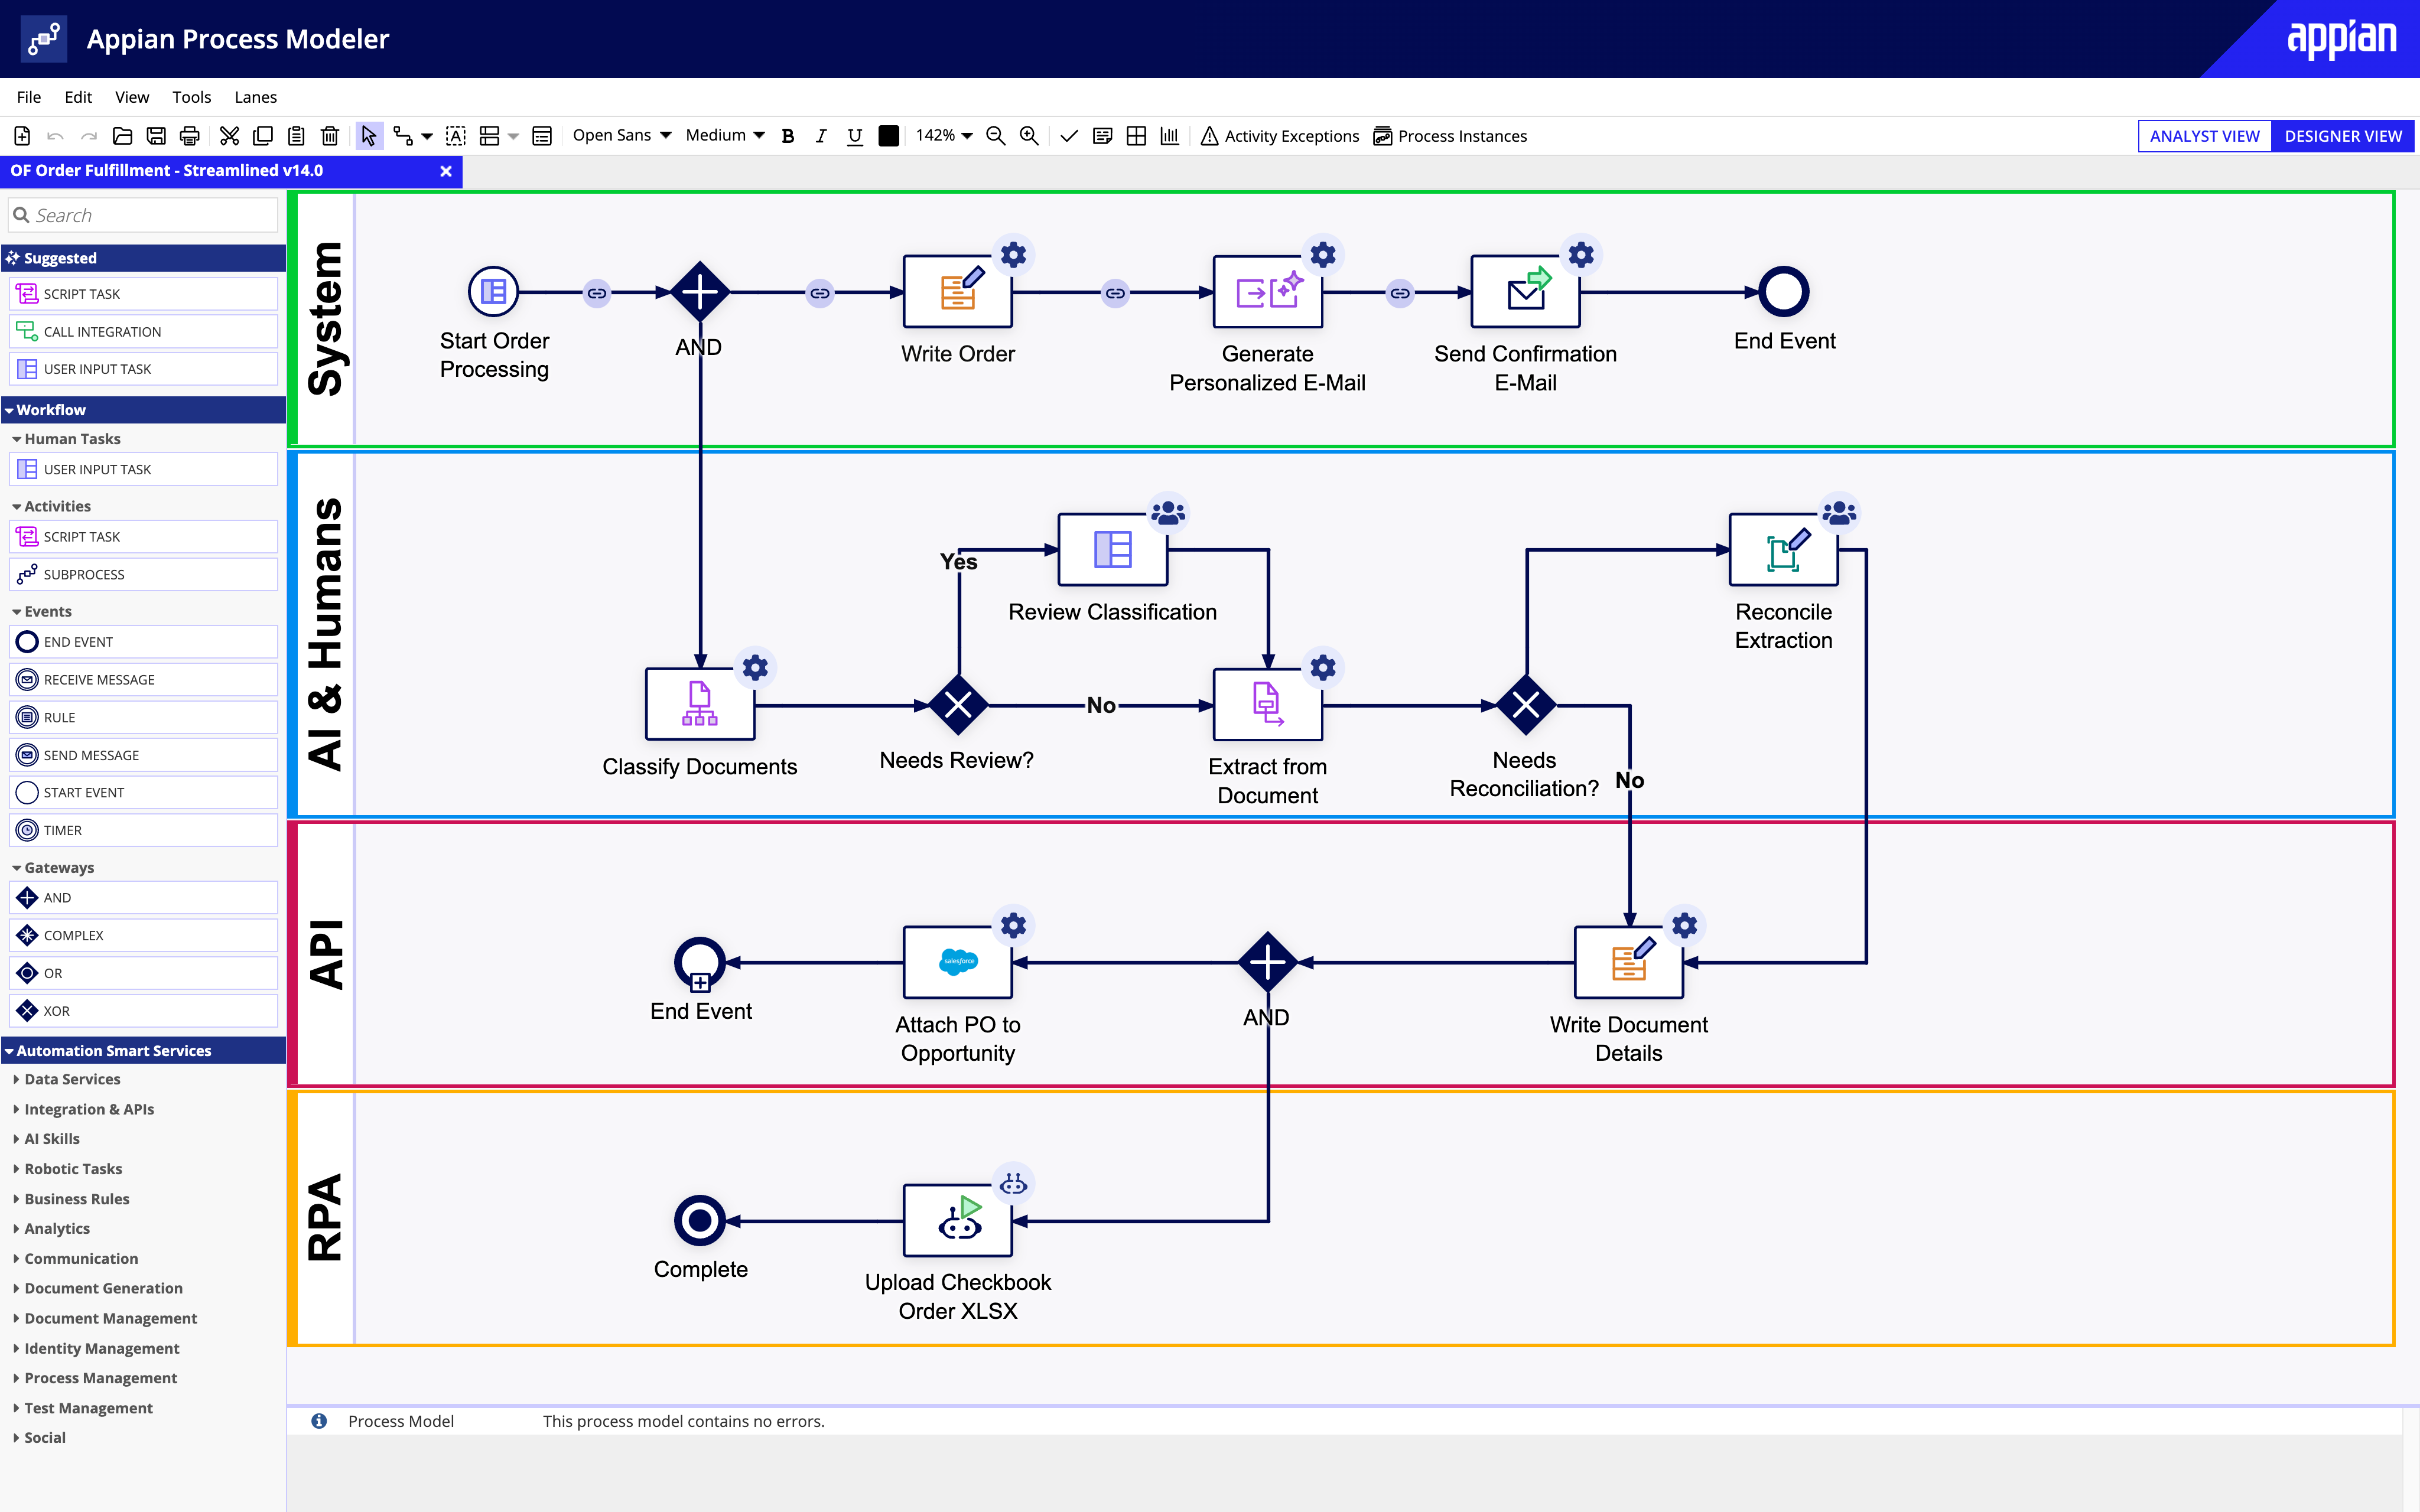Toggle italic text formatting
This screenshot has width=2420, height=1512.
pyautogui.click(x=821, y=136)
